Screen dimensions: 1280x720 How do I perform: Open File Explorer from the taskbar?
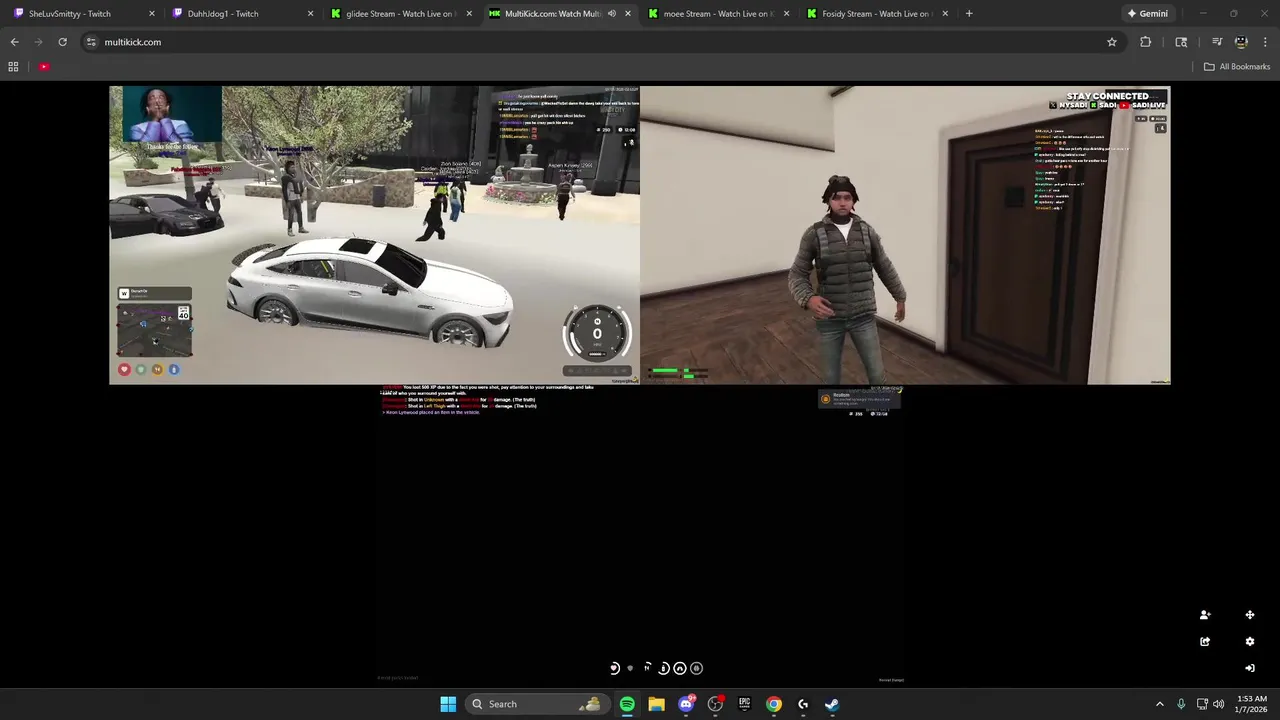click(x=656, y=704)
